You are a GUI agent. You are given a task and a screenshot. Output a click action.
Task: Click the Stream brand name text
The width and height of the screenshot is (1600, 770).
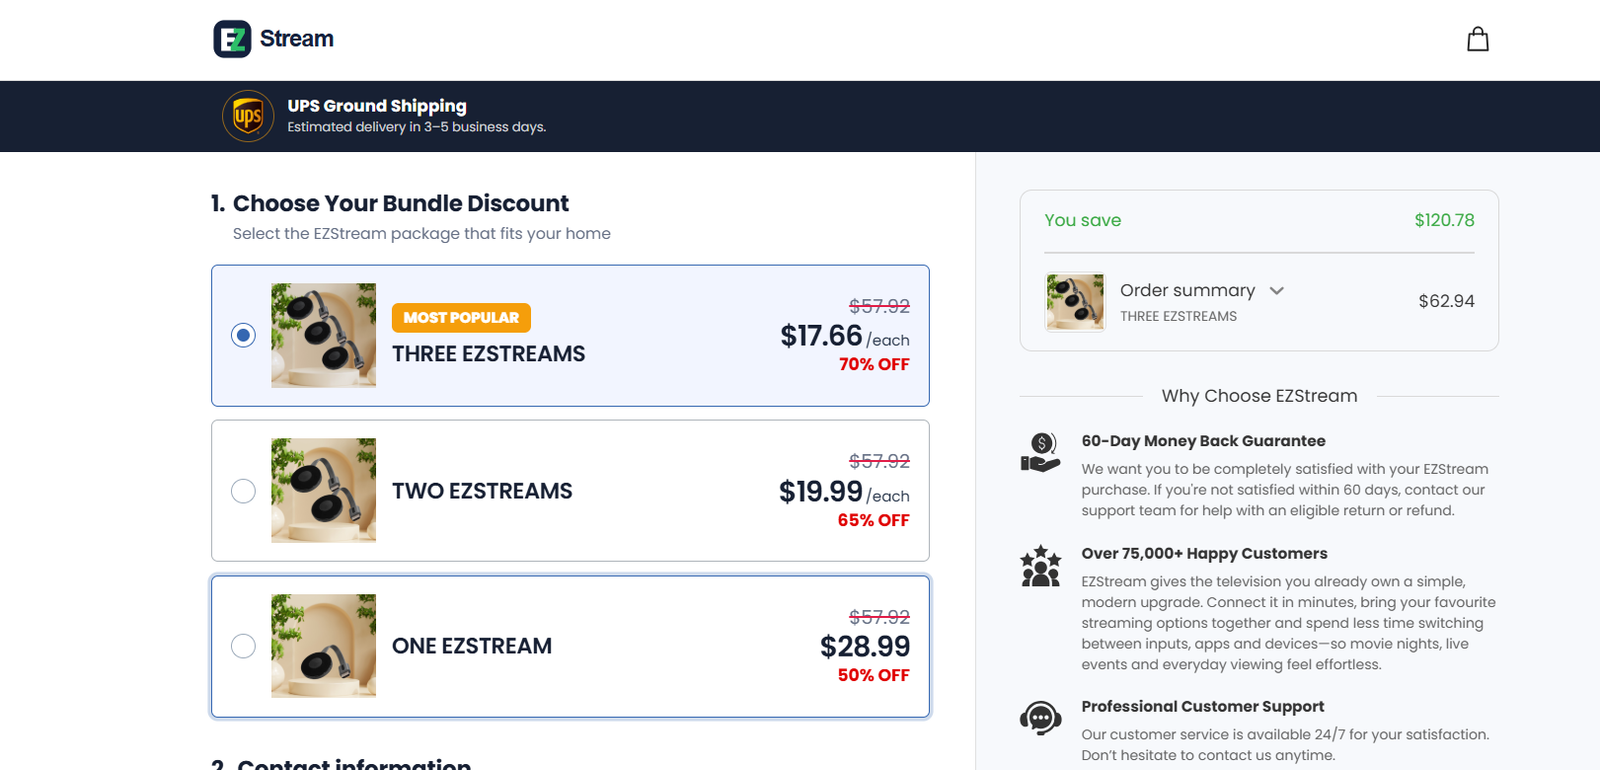297,39
